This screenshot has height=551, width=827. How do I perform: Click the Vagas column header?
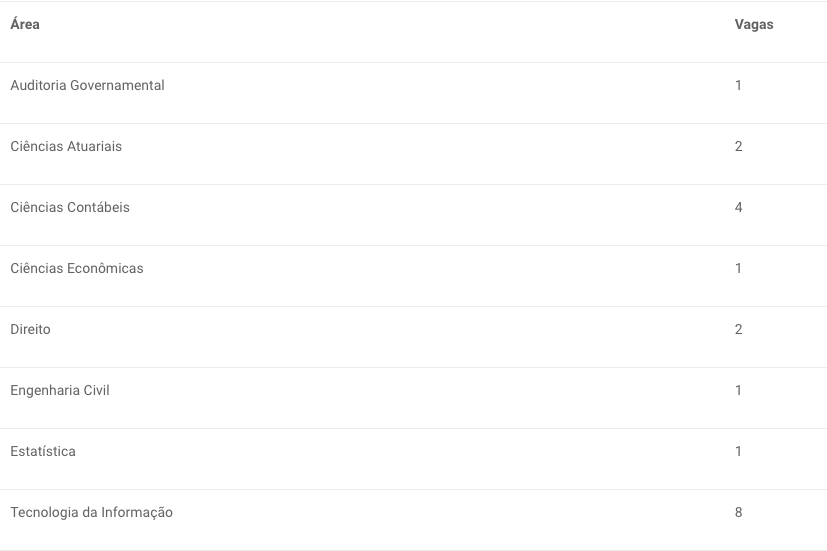[754, 24]
